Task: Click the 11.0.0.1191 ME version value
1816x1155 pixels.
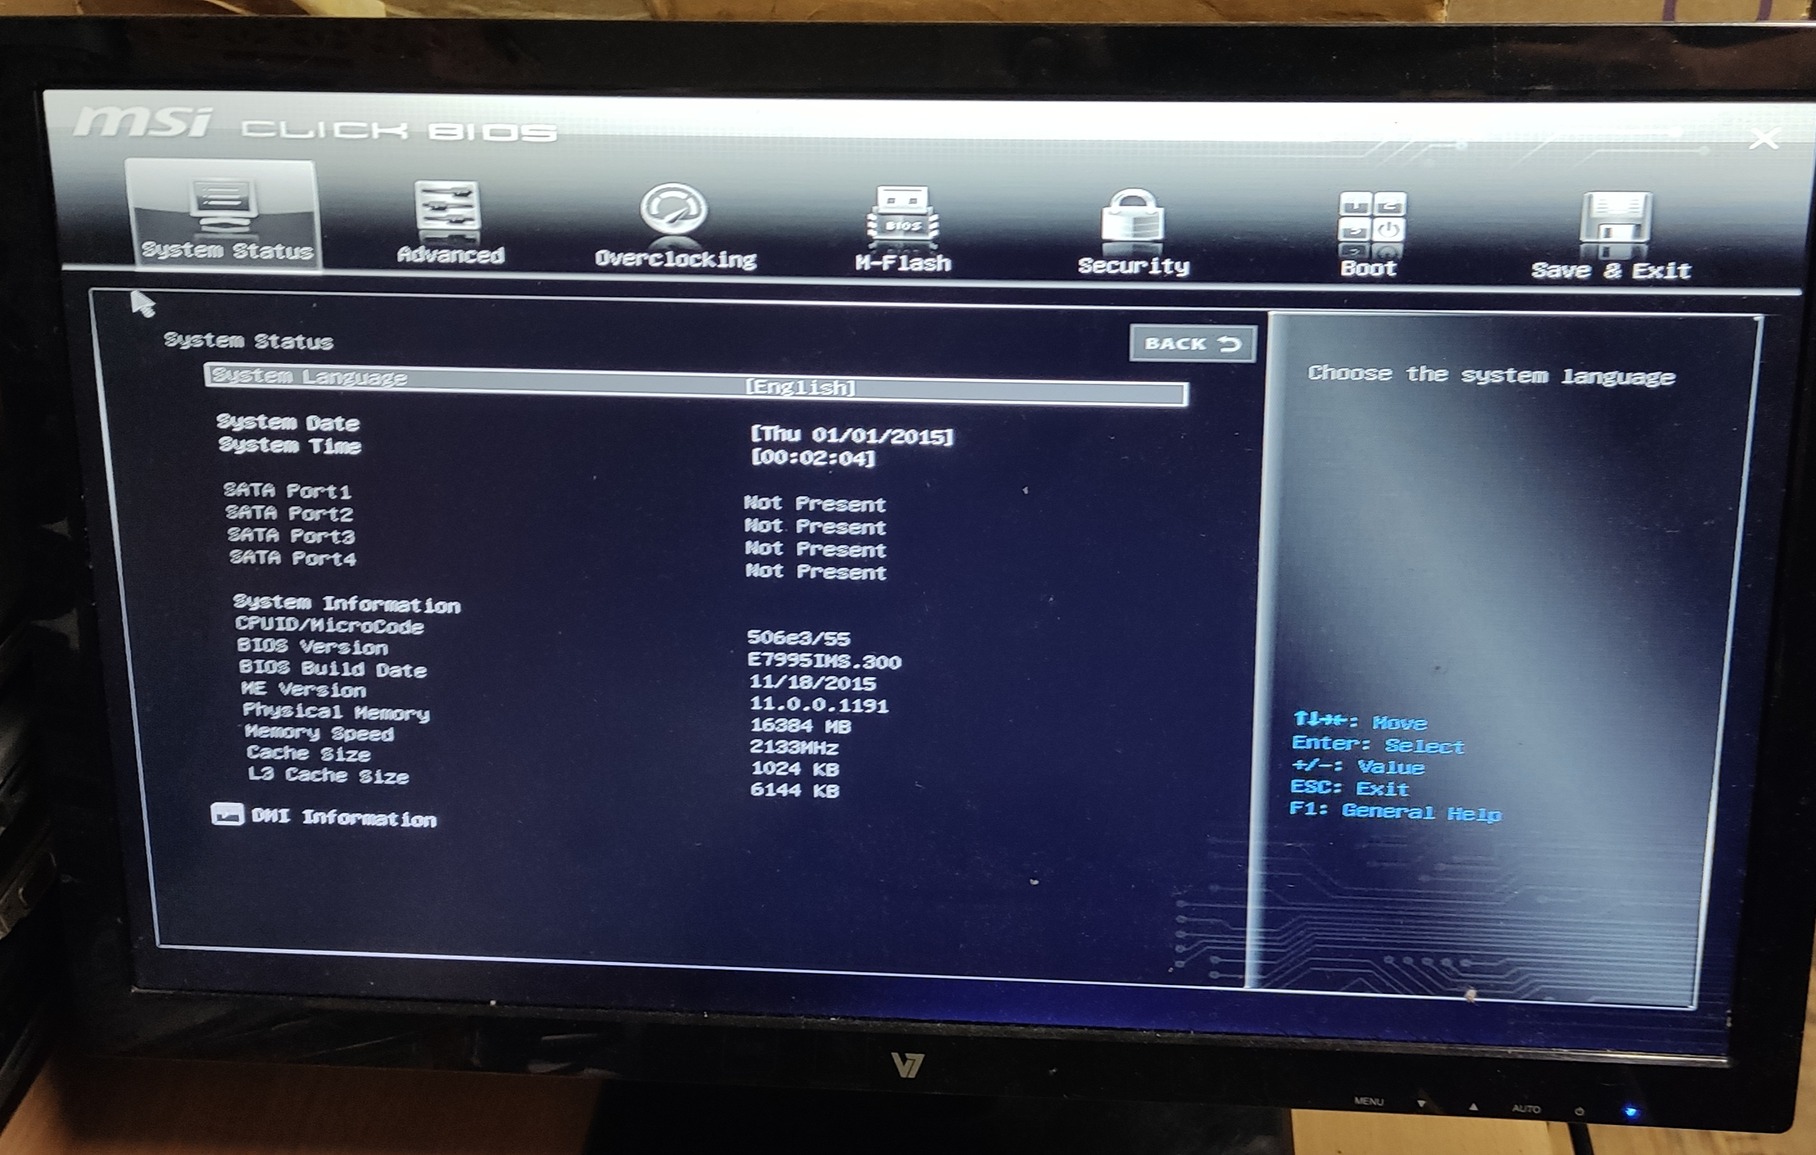Action: (x=819, y=705)
